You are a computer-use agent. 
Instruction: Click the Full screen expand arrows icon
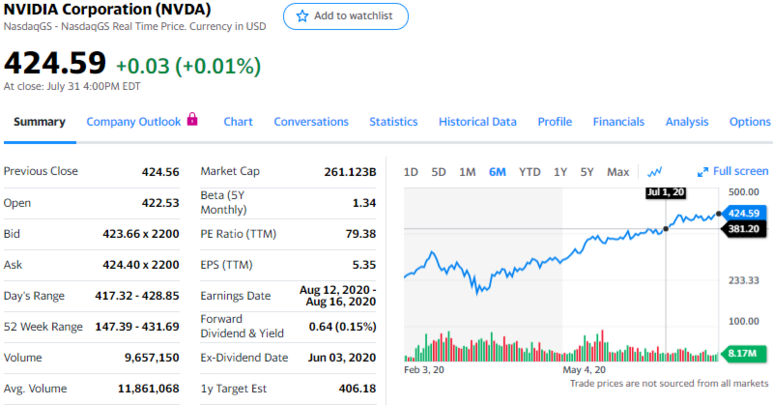tap(703, 172)
